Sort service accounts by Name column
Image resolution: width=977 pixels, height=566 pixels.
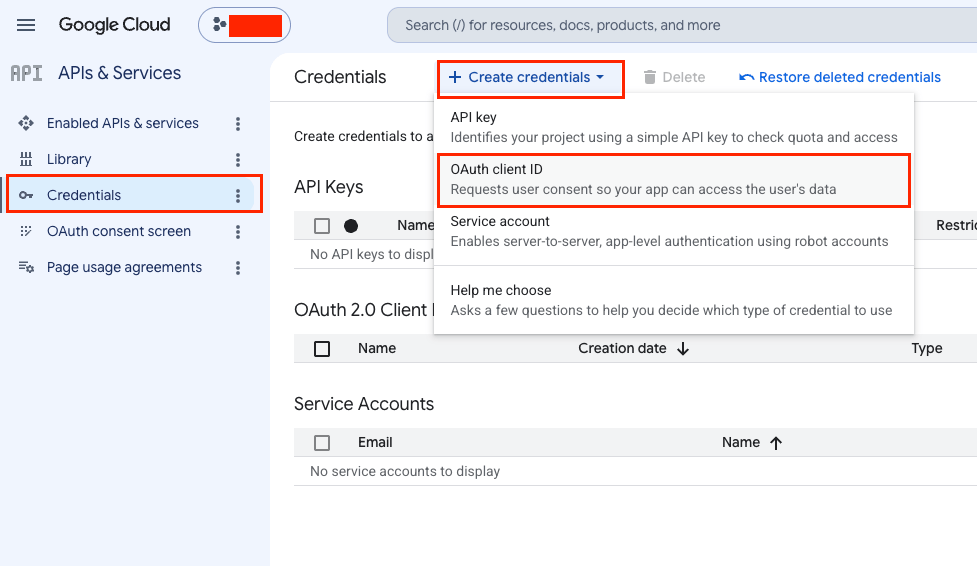tap(741, 443)
